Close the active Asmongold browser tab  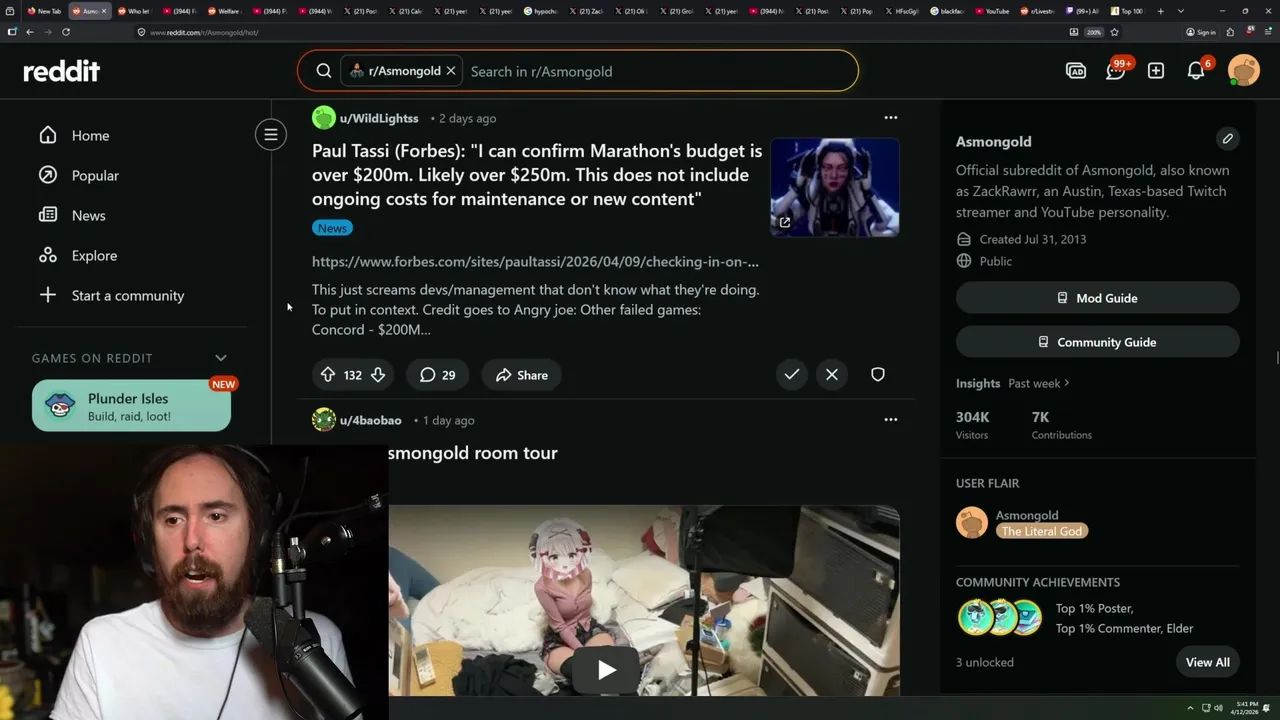pos(104,11)
